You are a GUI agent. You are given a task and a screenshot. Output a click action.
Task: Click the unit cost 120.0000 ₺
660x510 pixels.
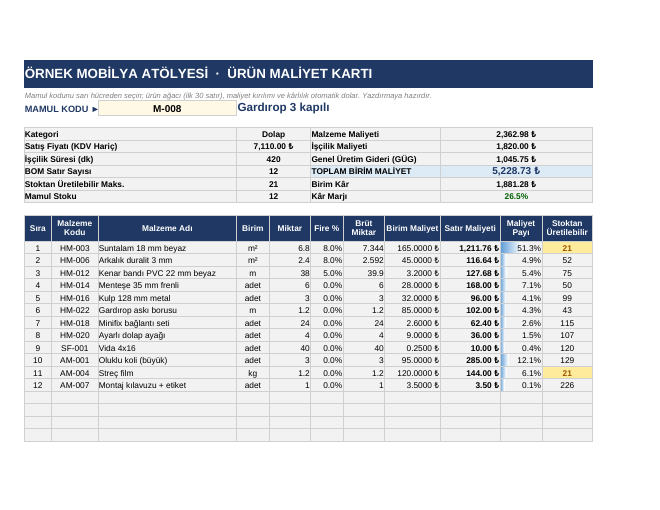[412, 373]
